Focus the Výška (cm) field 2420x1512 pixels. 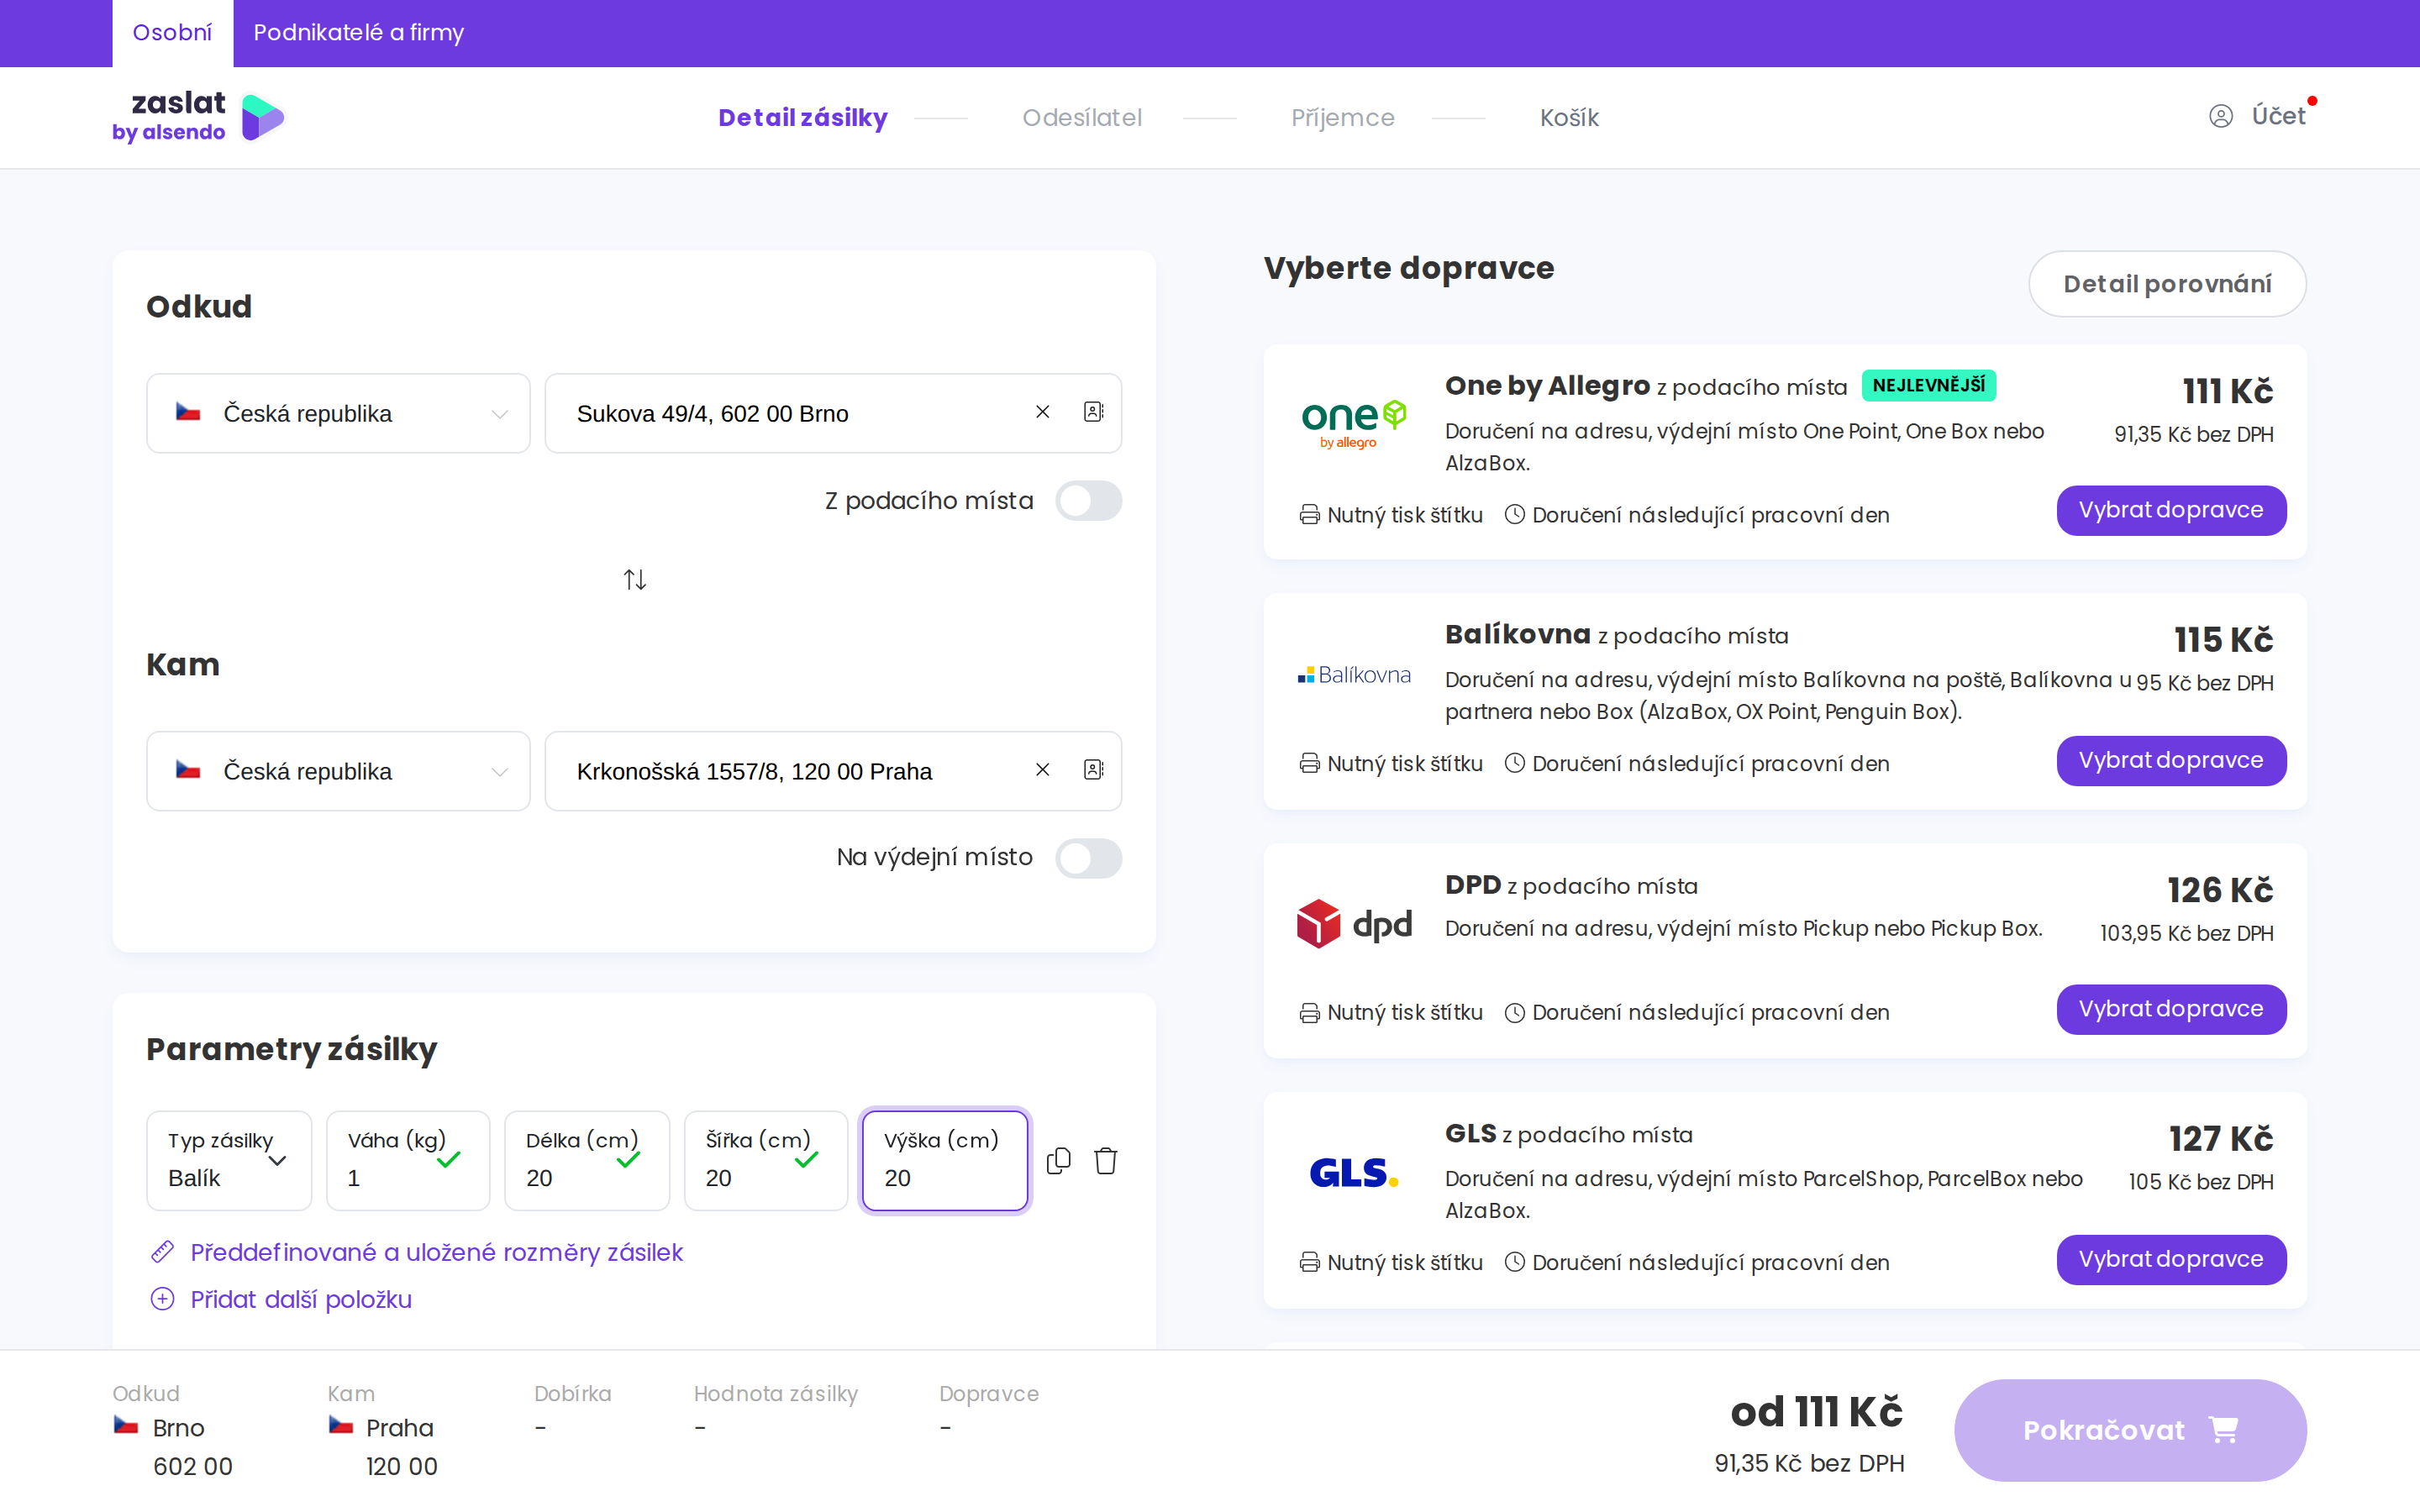pyautogui.click(x=945, y=1161)
